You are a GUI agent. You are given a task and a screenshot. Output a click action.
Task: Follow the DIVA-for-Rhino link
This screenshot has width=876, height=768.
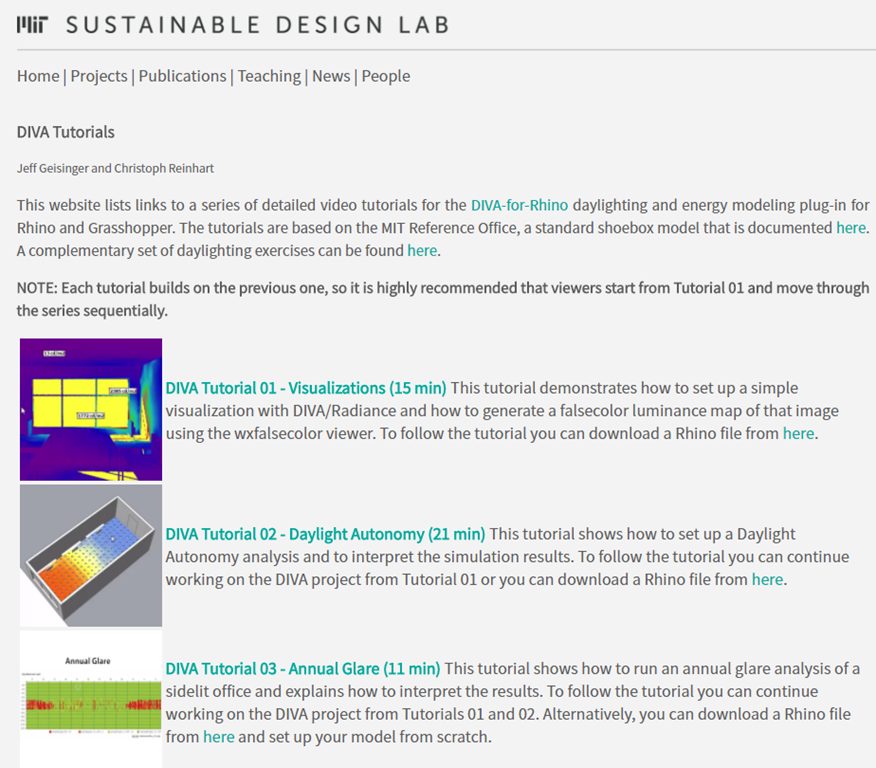click(520, 205)
